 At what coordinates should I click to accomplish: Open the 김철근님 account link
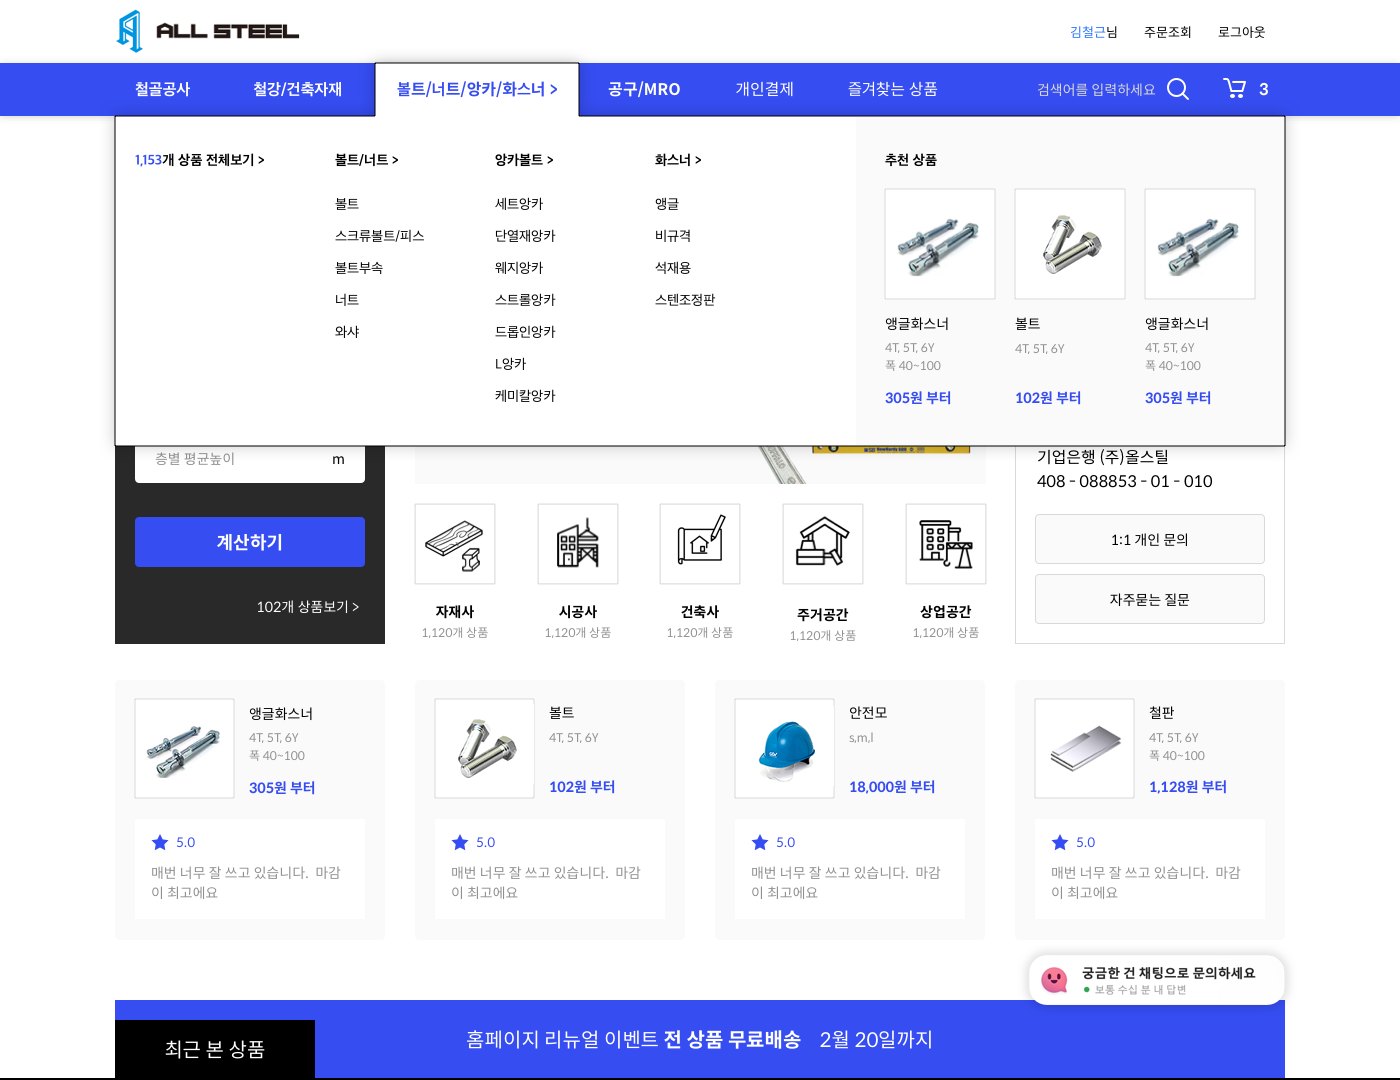(x=1094, y=32)
